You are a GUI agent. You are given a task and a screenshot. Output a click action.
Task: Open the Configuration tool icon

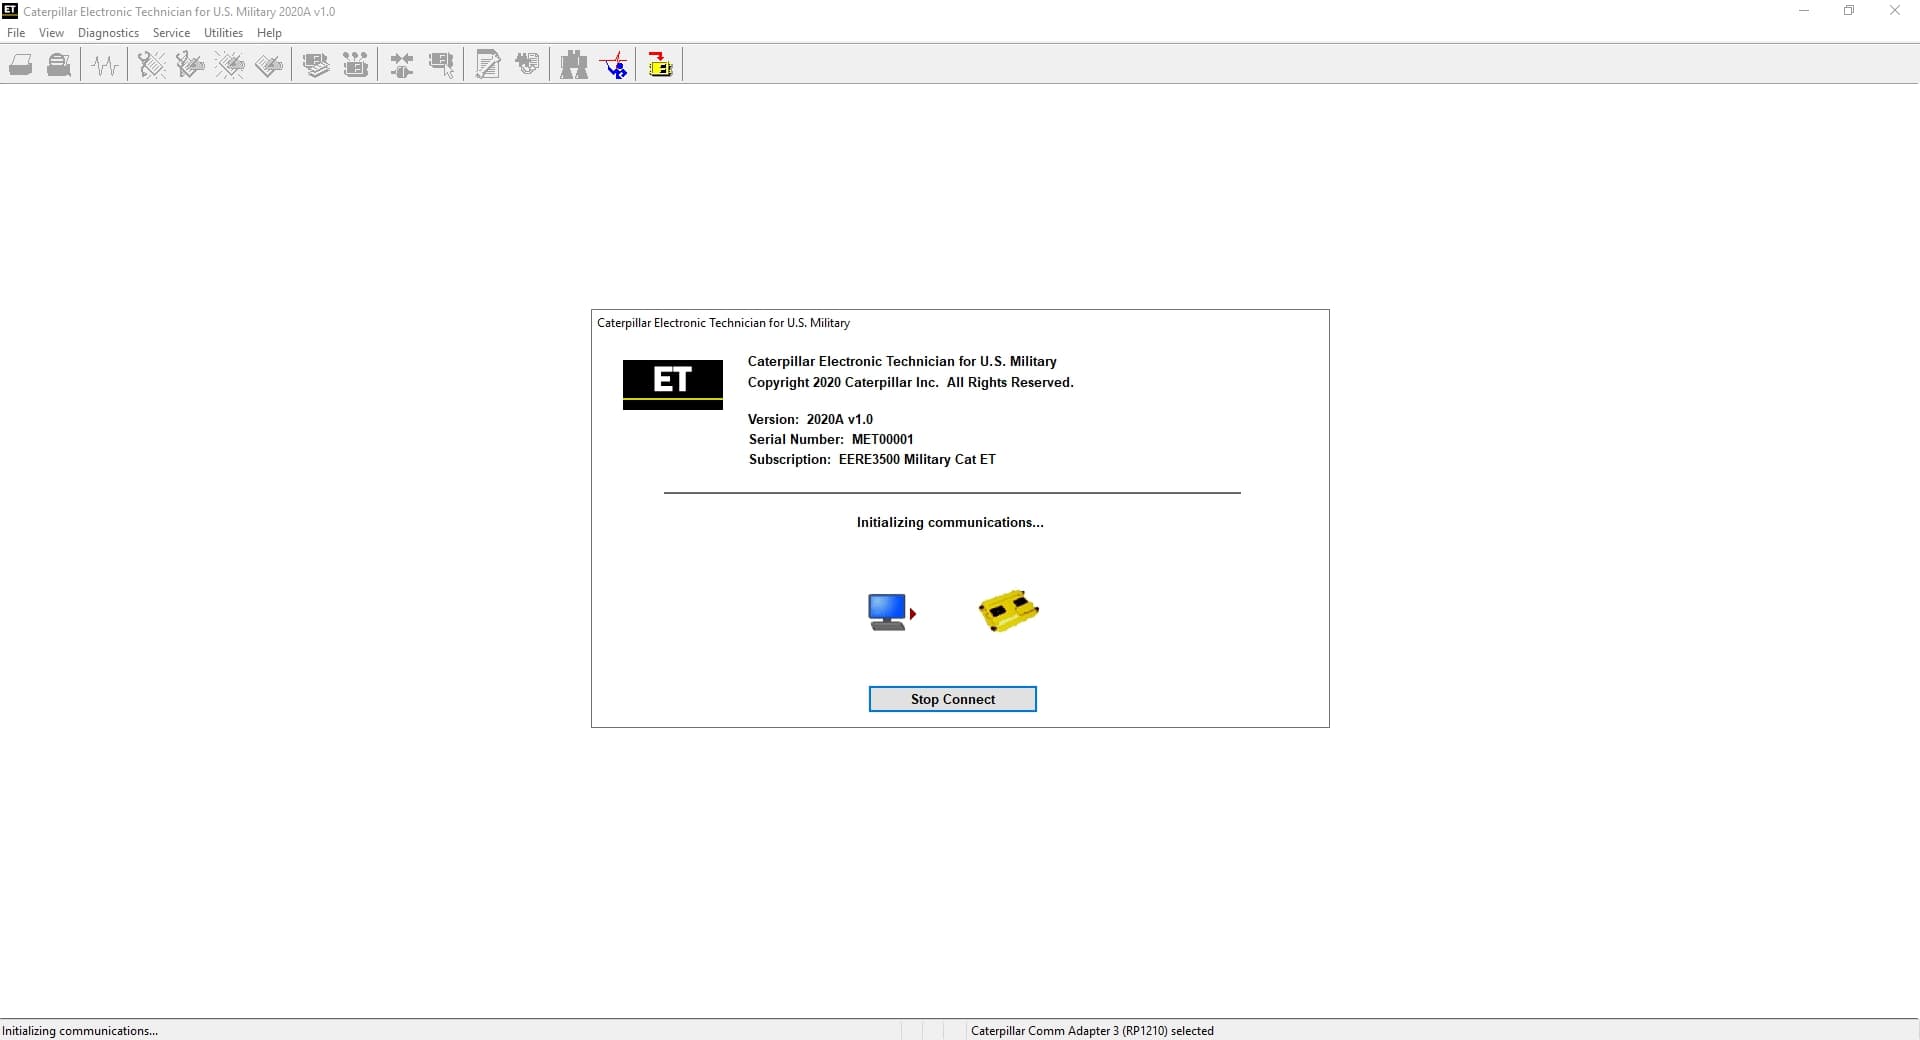click(355, 66)
